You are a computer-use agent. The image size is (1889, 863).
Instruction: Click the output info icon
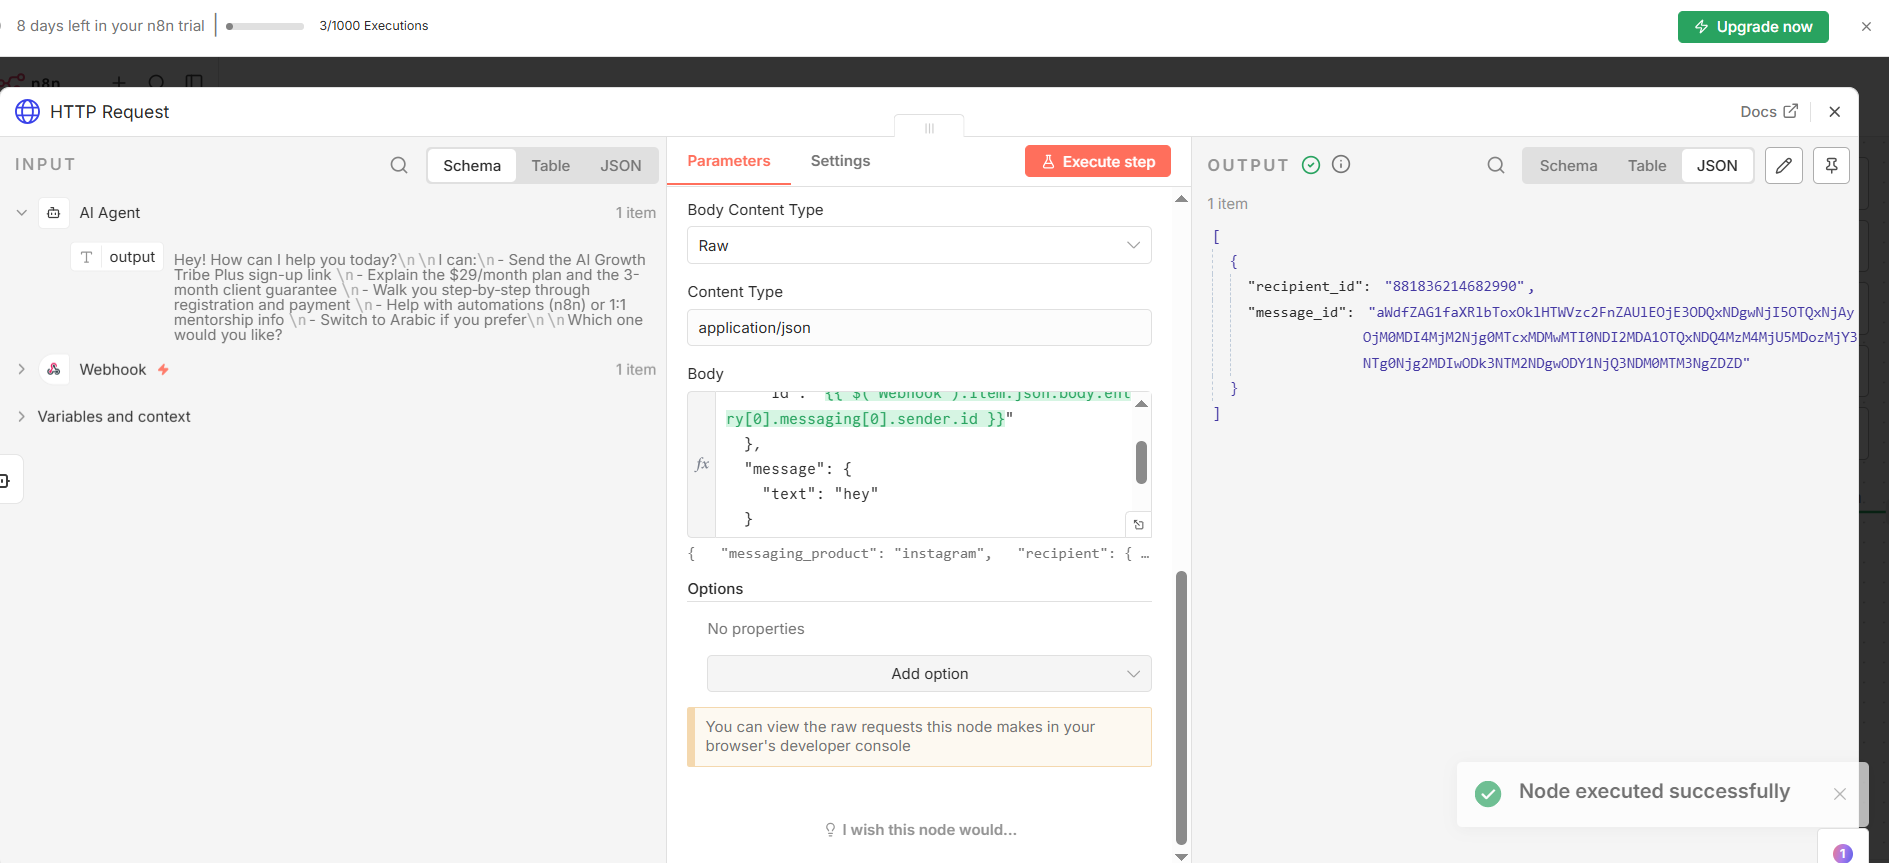click(x=1341, y=164)
